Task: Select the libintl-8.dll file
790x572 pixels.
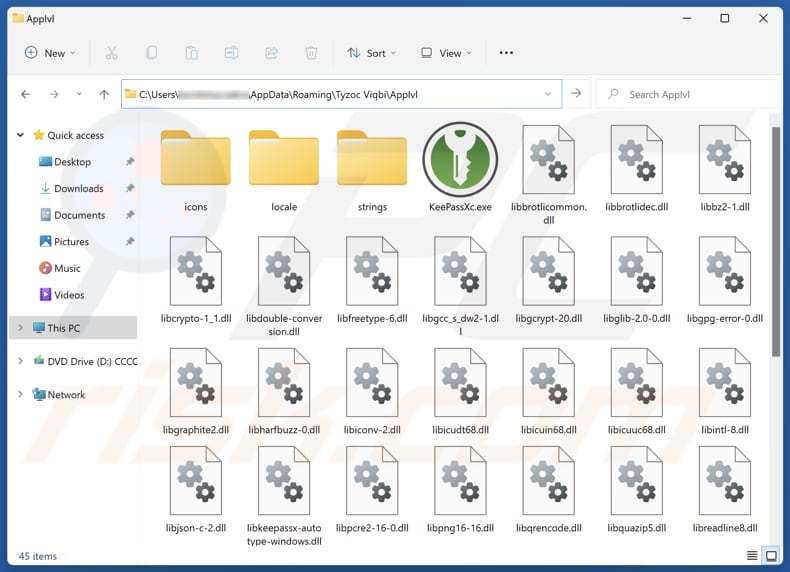Action: pyautogui.click(x=725, y=391)
